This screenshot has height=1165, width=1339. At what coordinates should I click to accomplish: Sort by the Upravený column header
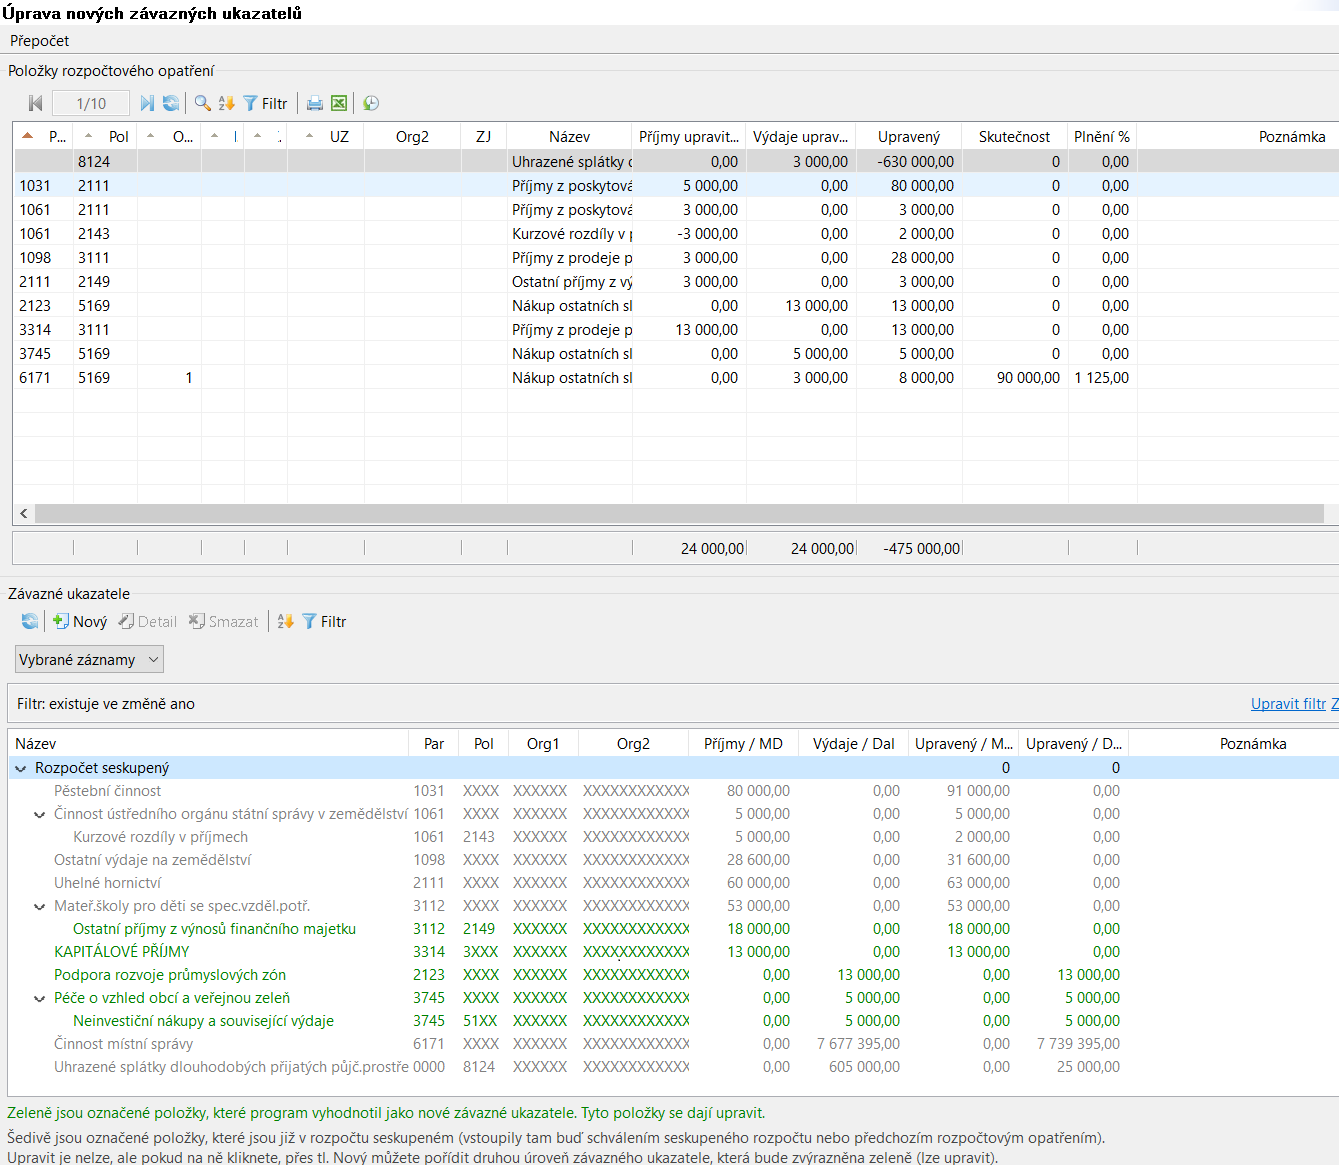(909, 136)
